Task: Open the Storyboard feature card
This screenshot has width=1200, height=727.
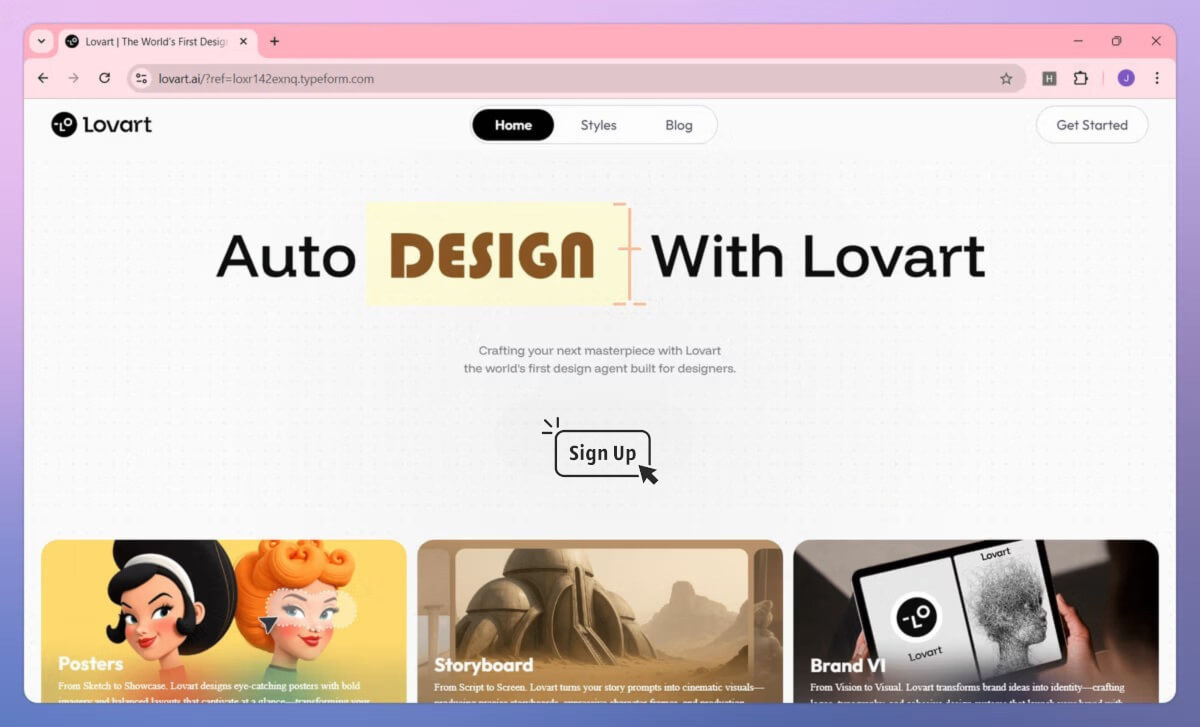Action: pyautogui.click(x=600, y=620)
